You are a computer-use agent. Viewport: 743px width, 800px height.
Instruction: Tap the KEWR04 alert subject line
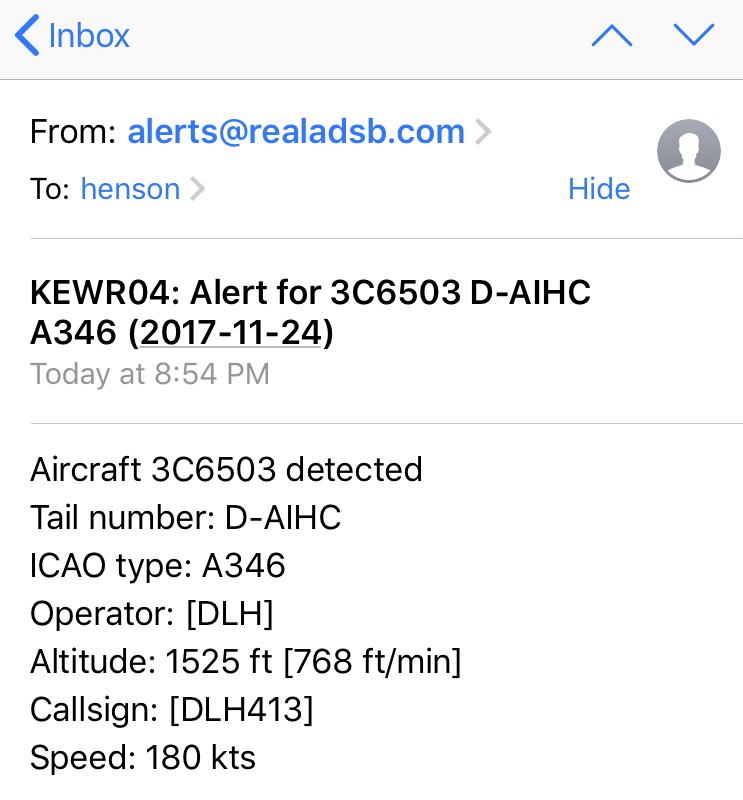pyautogui.click(x=310, y=294)
